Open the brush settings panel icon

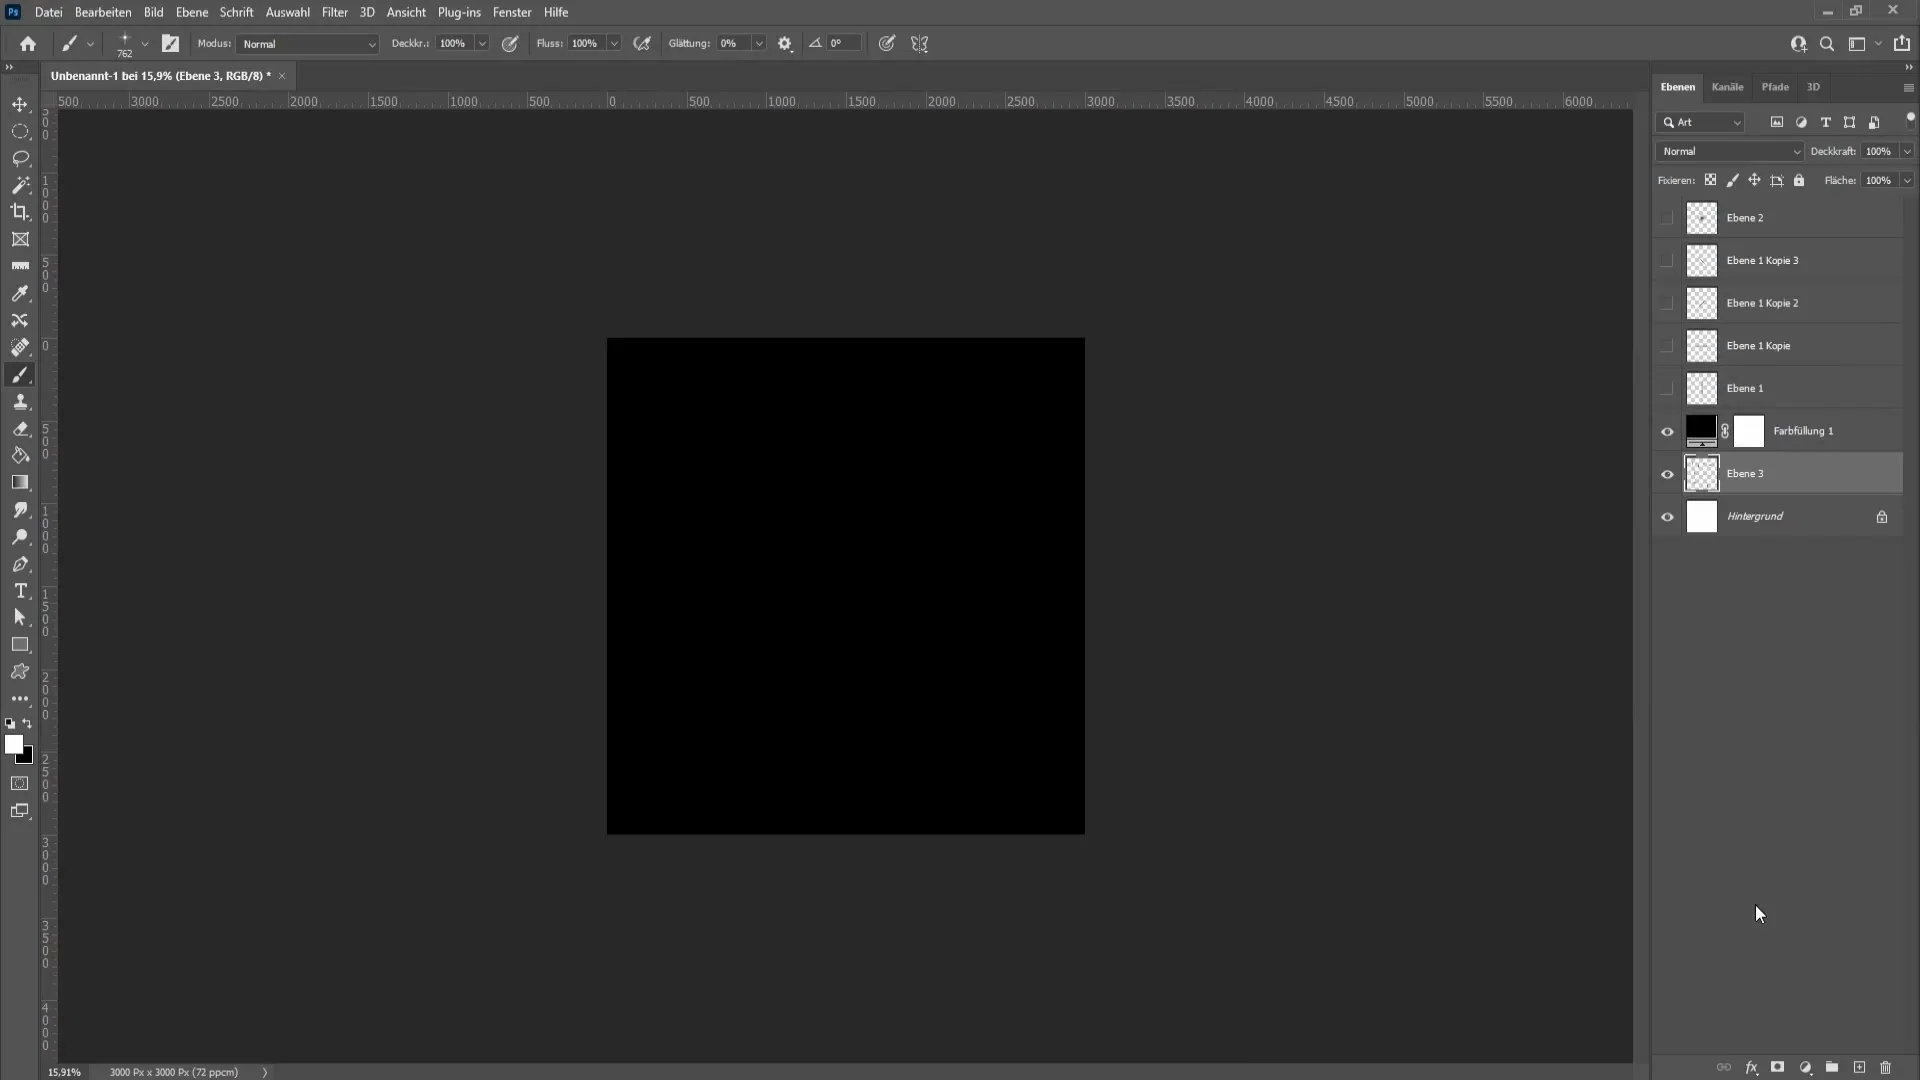(x=170, y=44)
